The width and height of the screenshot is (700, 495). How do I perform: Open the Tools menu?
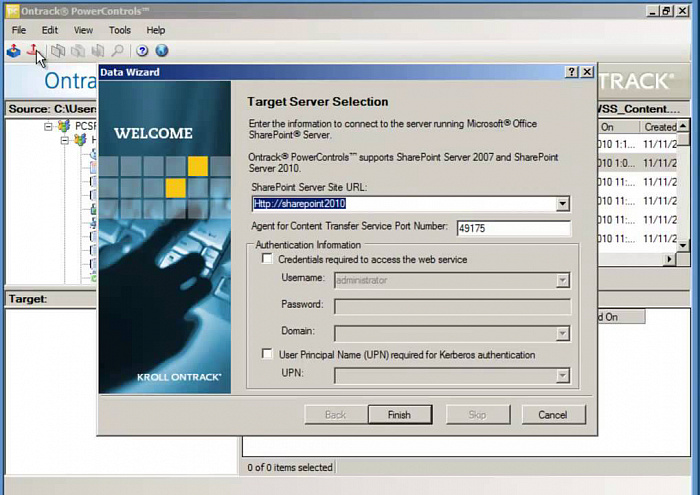(119, 30)
